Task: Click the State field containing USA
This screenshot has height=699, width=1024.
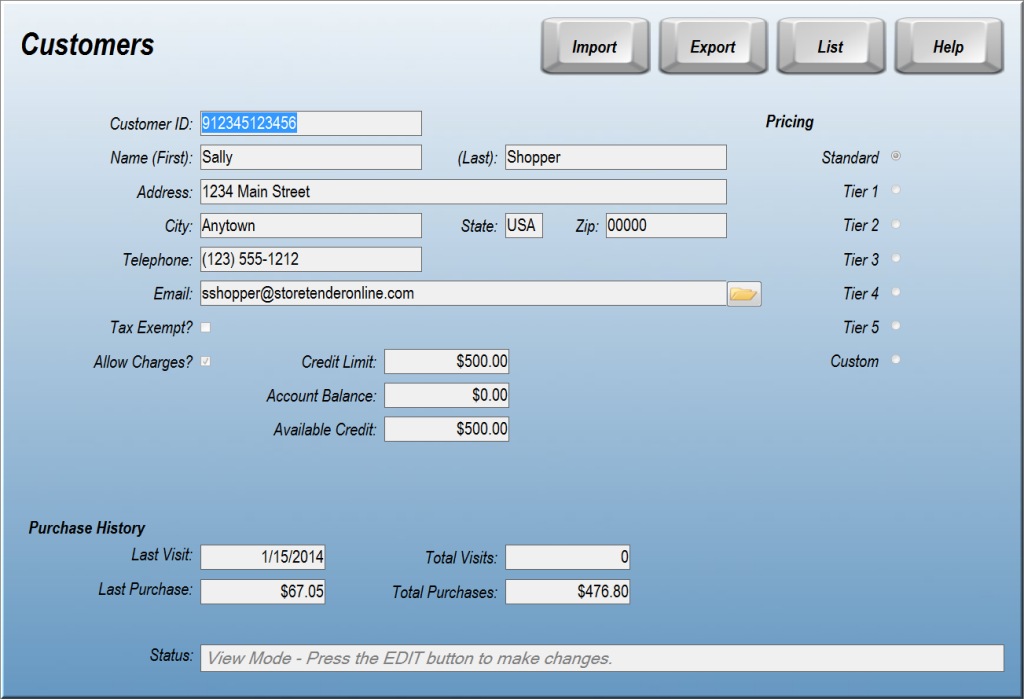Action: 524,225
